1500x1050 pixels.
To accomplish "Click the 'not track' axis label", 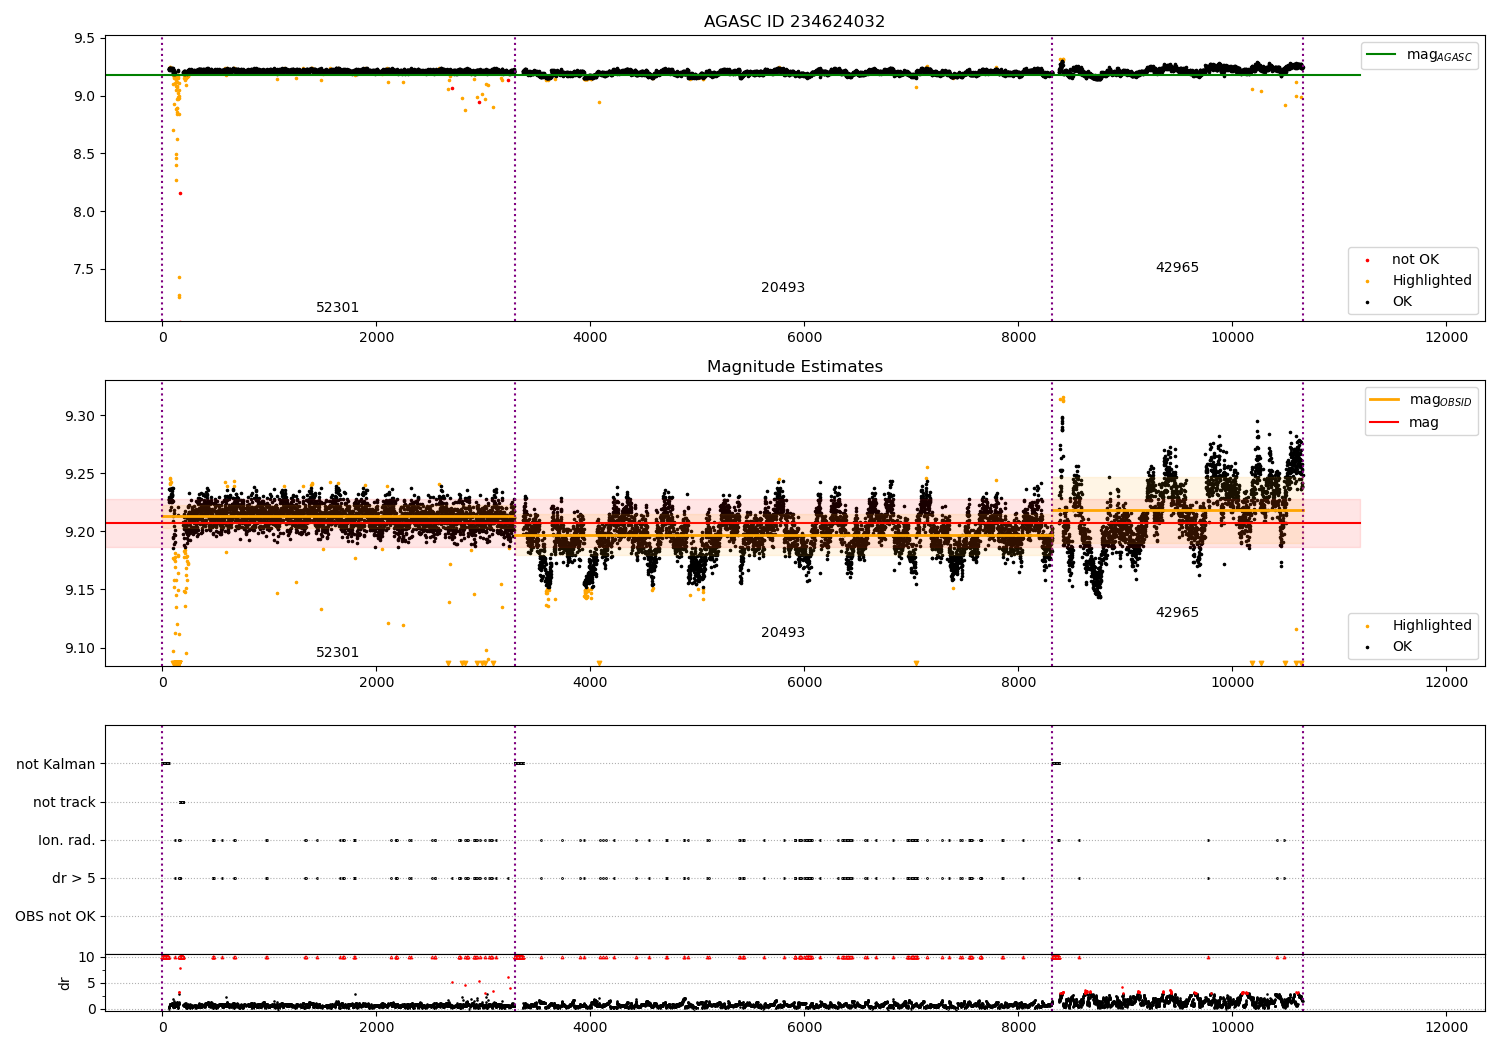I will click(x=64, y=803).
